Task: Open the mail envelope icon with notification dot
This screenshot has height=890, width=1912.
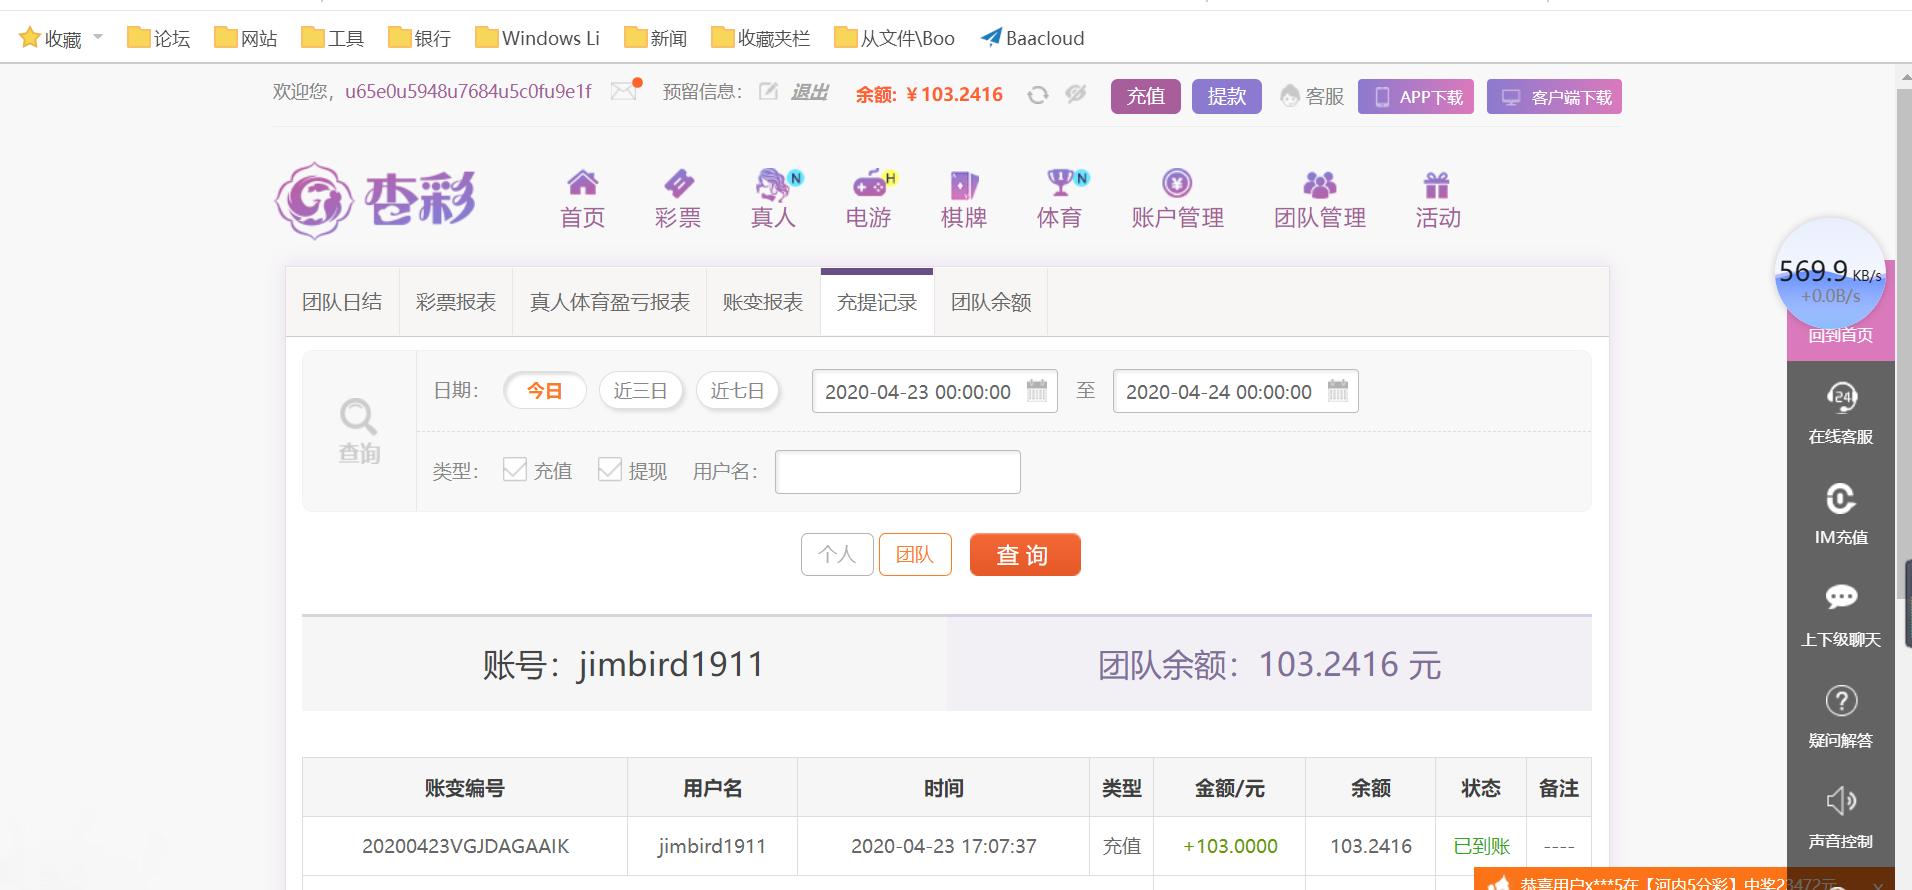Action: click(625, 91)
